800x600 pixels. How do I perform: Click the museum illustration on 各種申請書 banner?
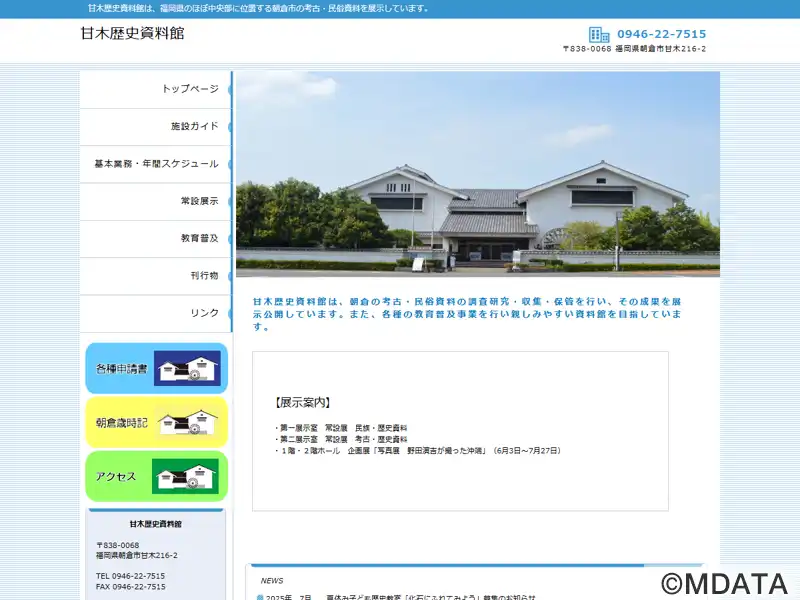(187, 368)
